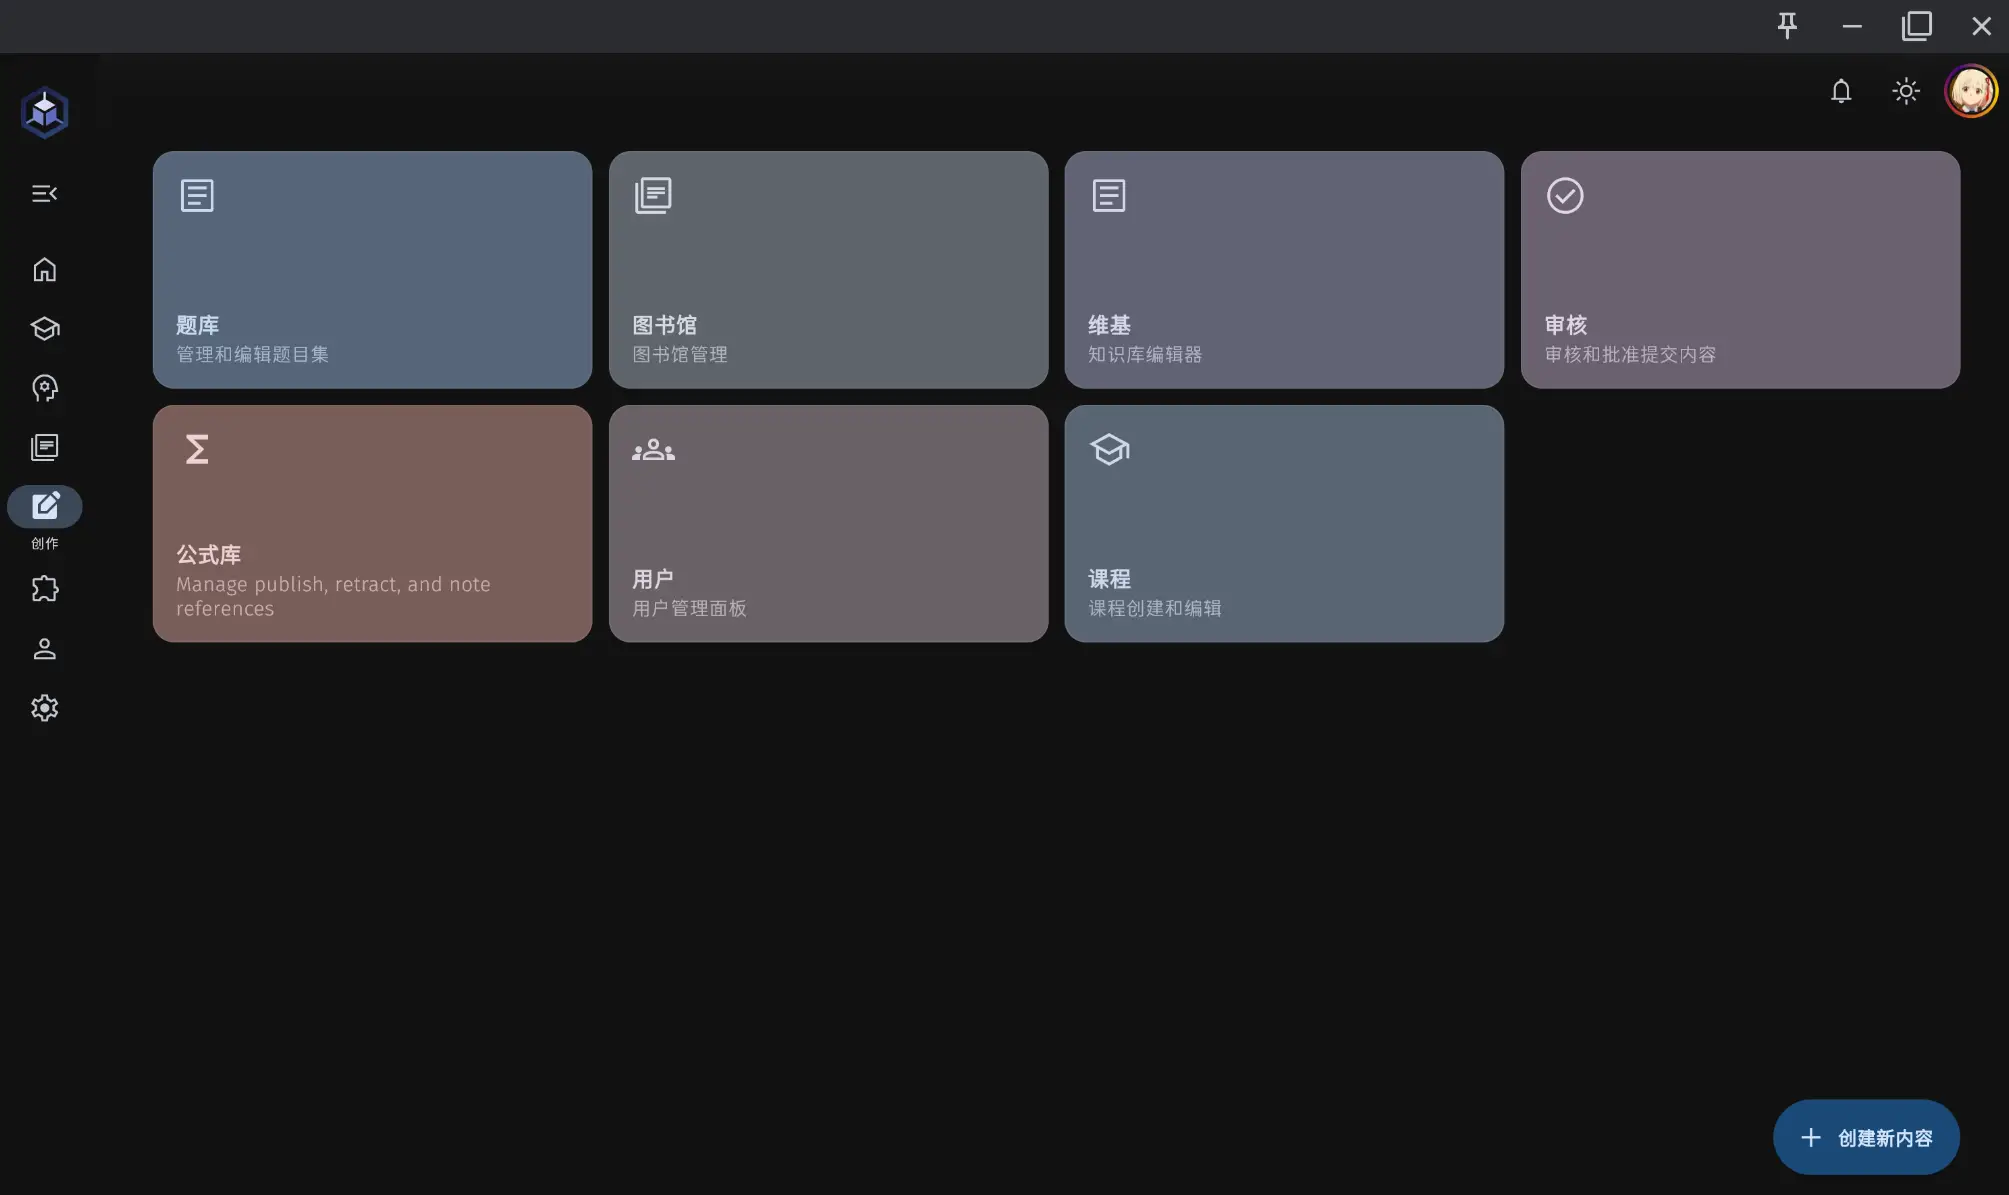Open the user profile sidebar icon
2009x1195 pixels.
(x=45, y=649)
